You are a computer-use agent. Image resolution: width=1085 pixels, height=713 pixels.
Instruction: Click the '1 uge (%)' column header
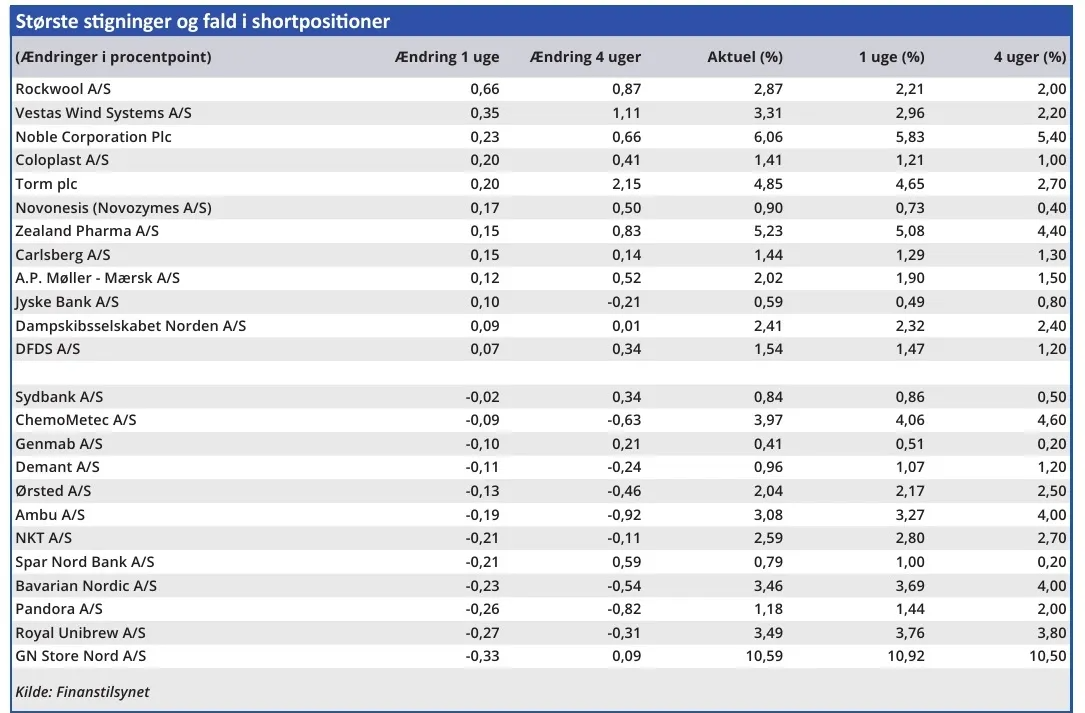point(891,57)
